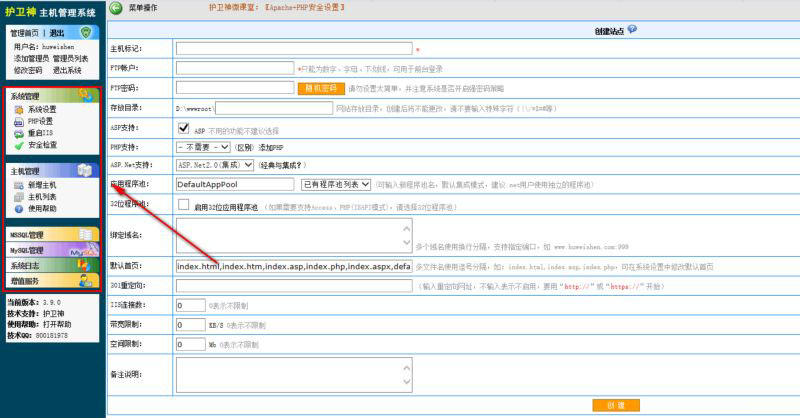Click the FTP帐户 input field
Screen dimensions: 800x418
tap(235, 68)
